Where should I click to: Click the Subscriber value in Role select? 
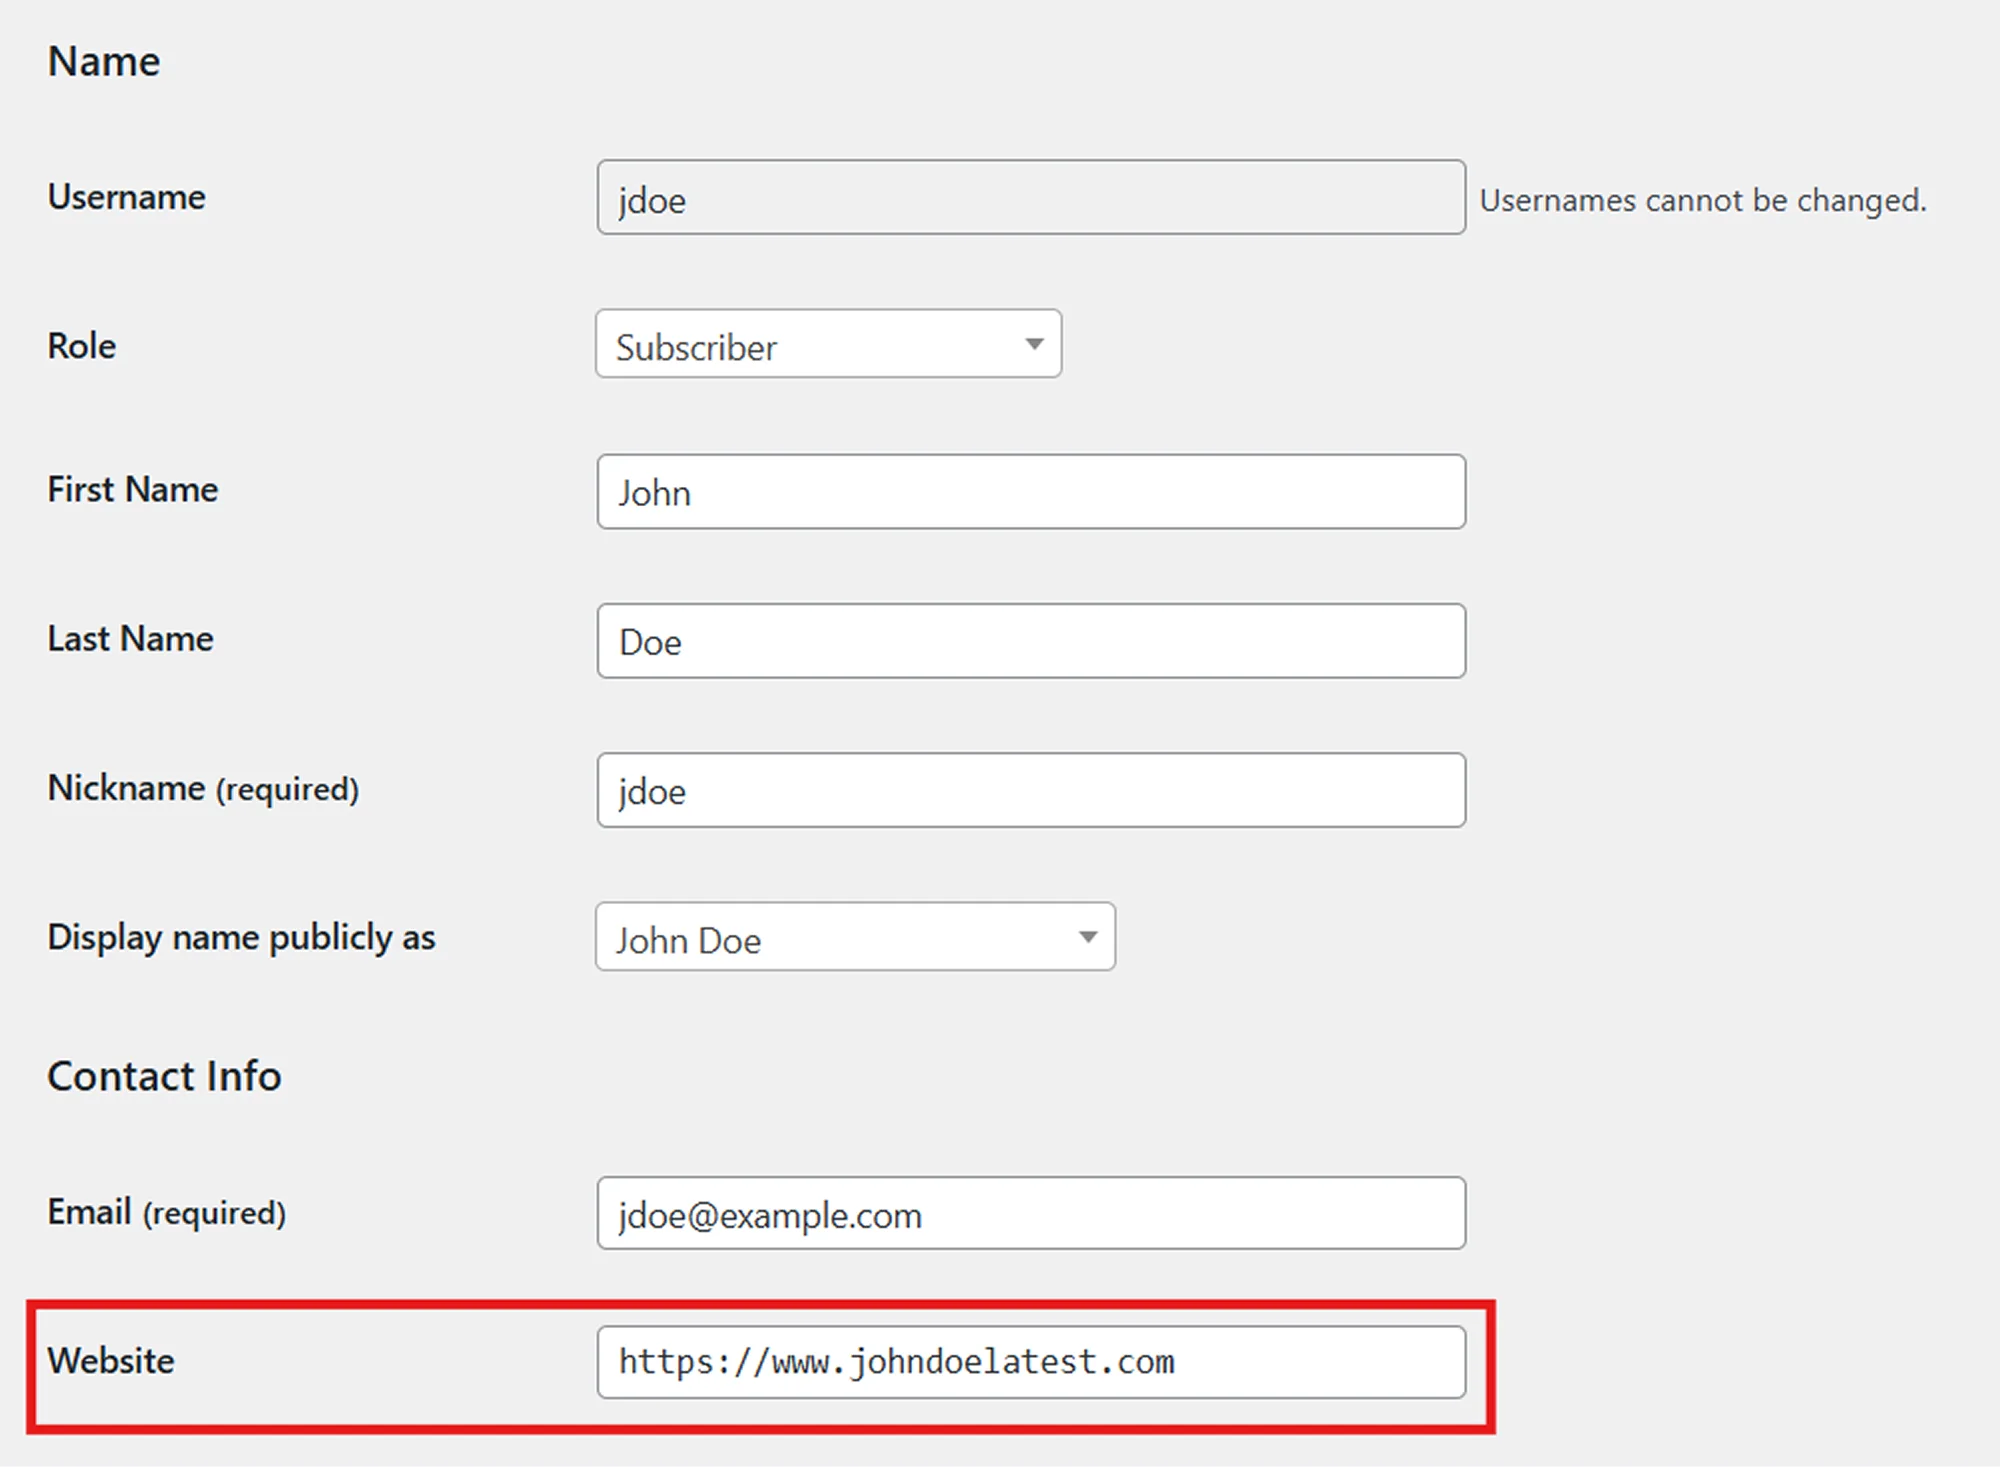[697, 347]
